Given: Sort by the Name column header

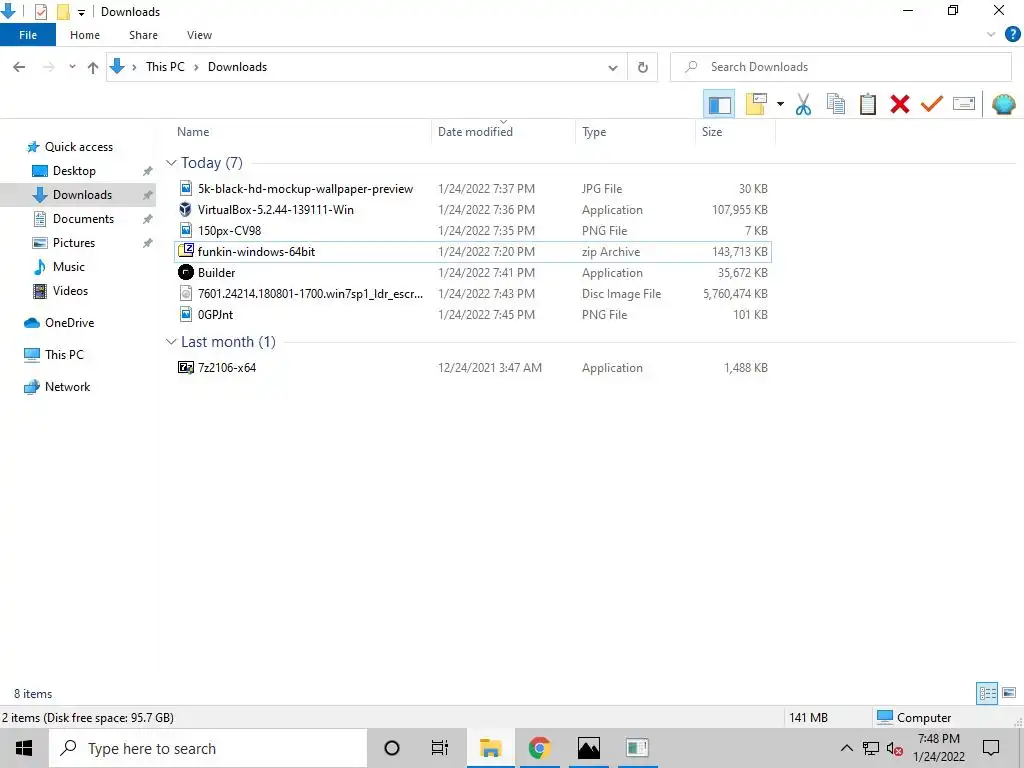Looking at the screenshot, I should [x=302, y=131].
